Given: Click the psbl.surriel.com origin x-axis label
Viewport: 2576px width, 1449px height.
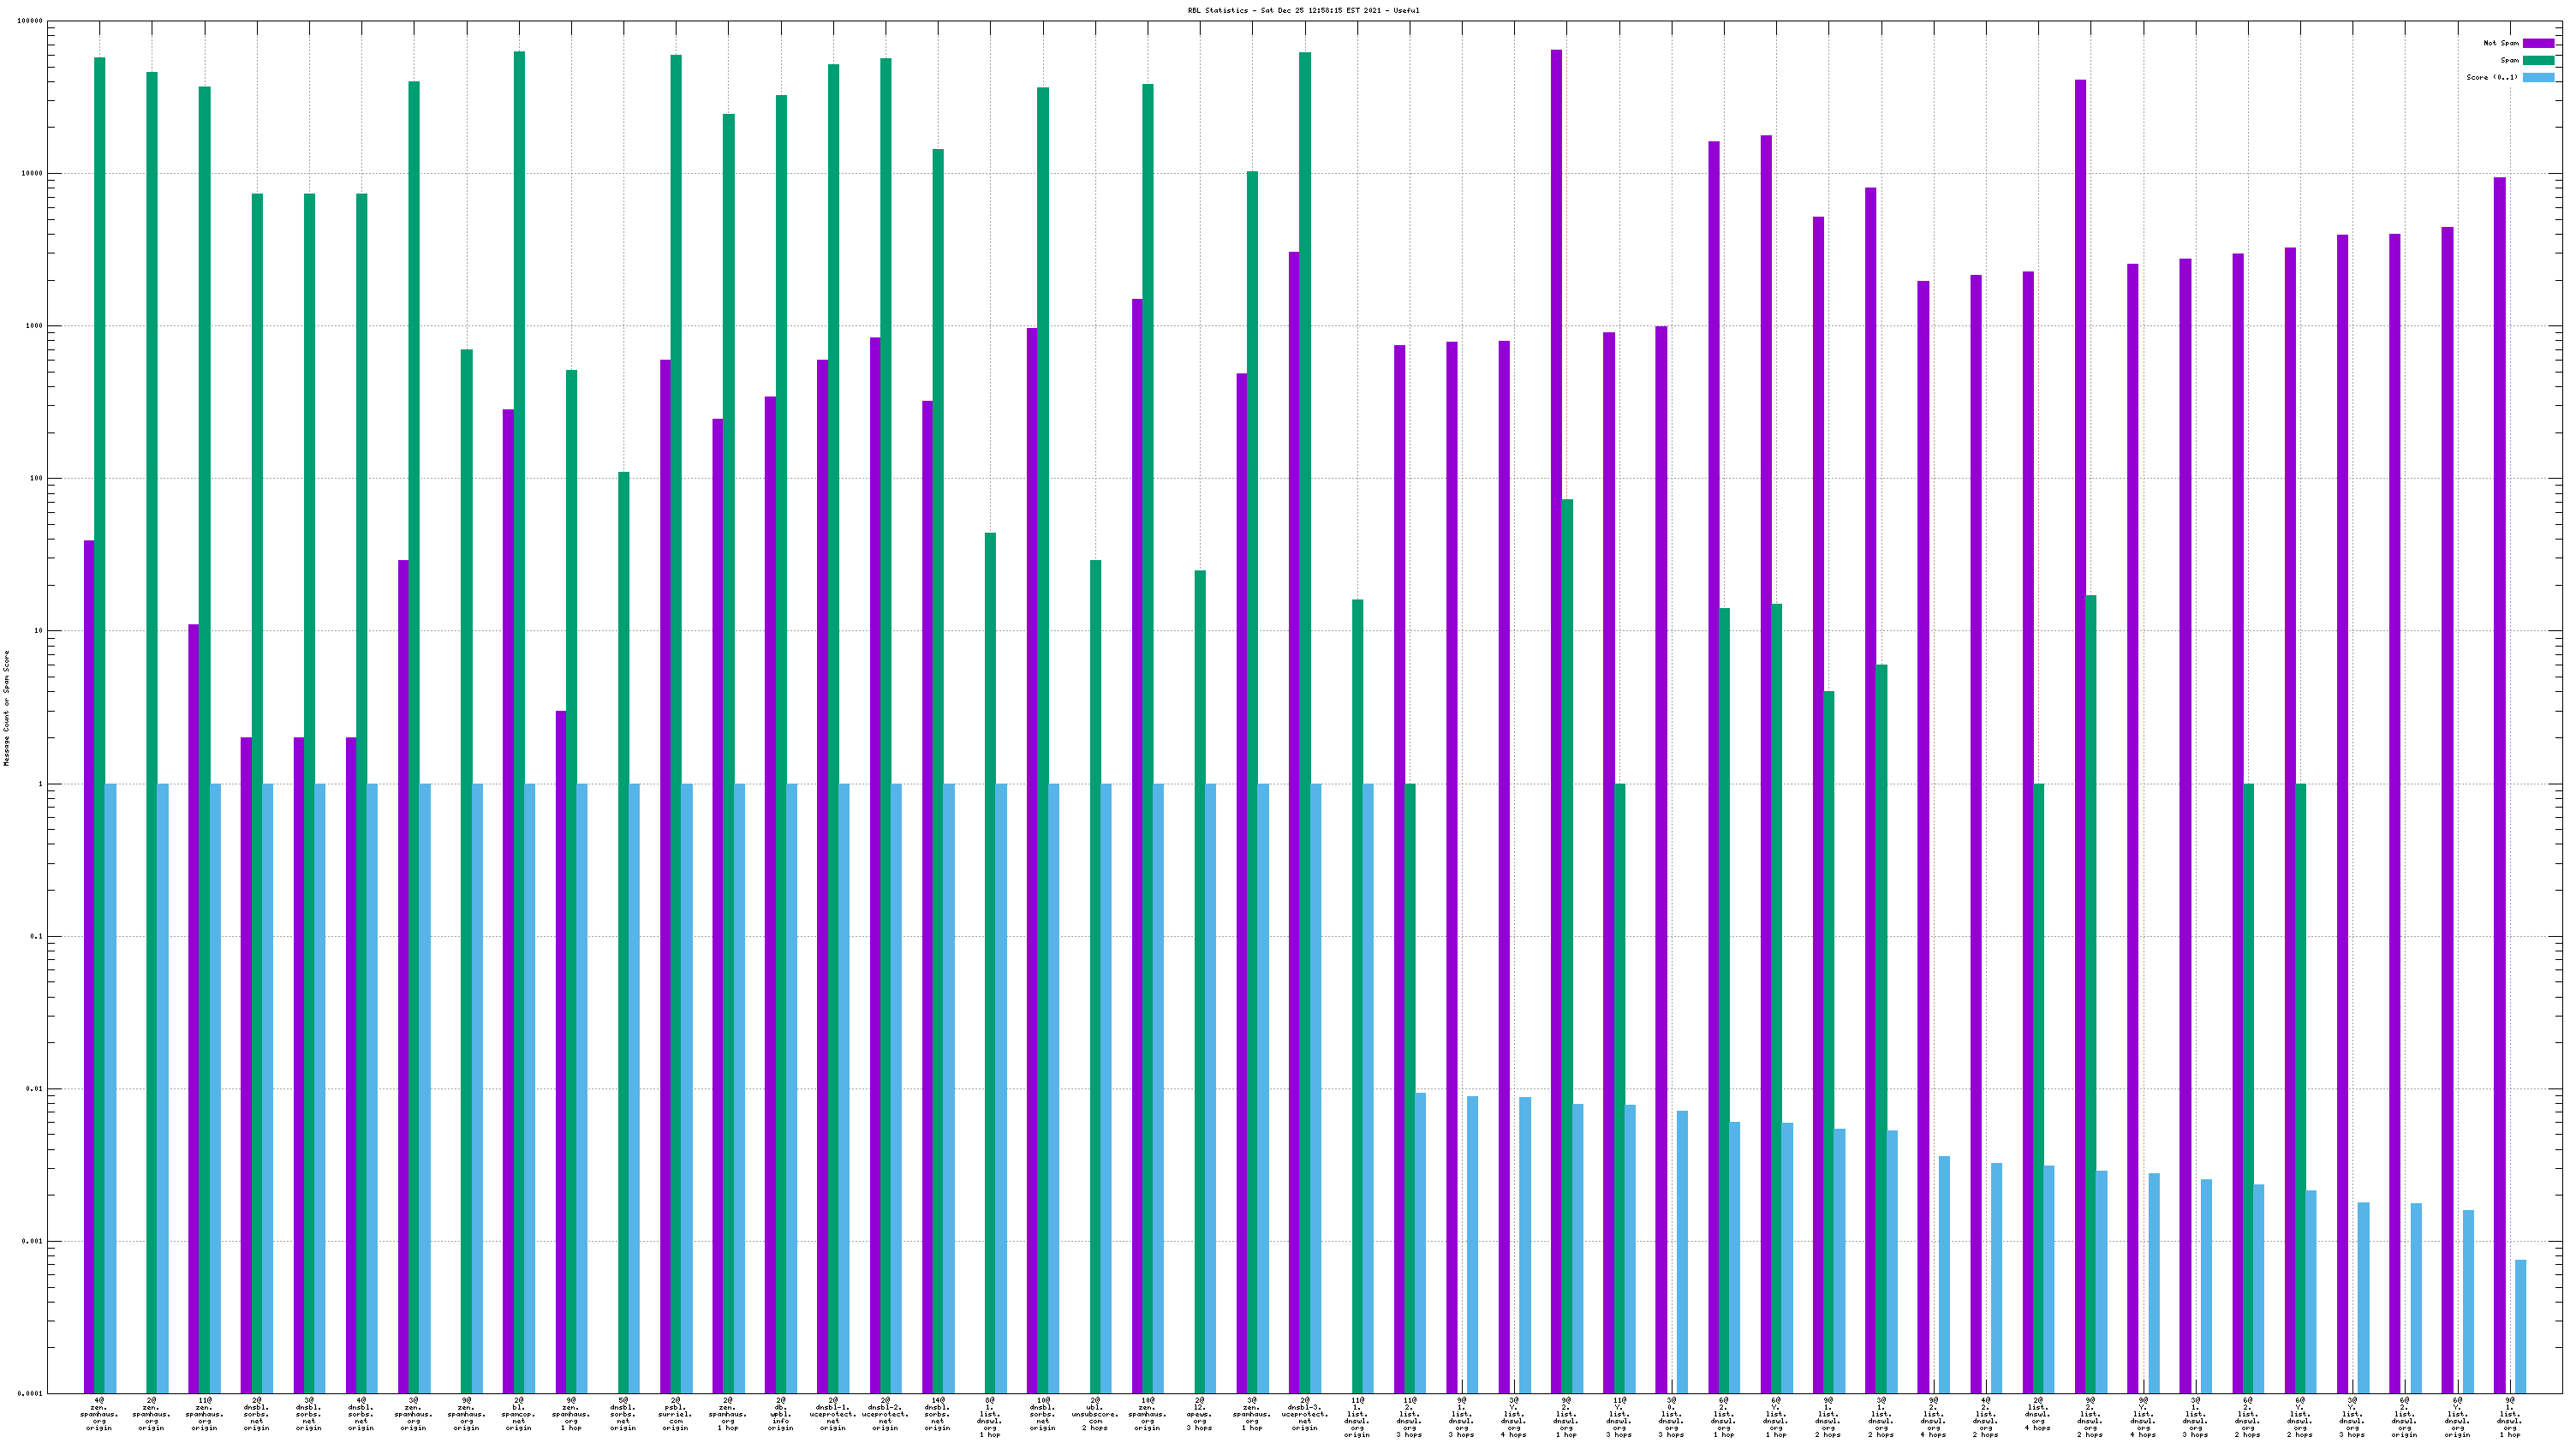Looking at the screenshot, I should (675, 1414).
